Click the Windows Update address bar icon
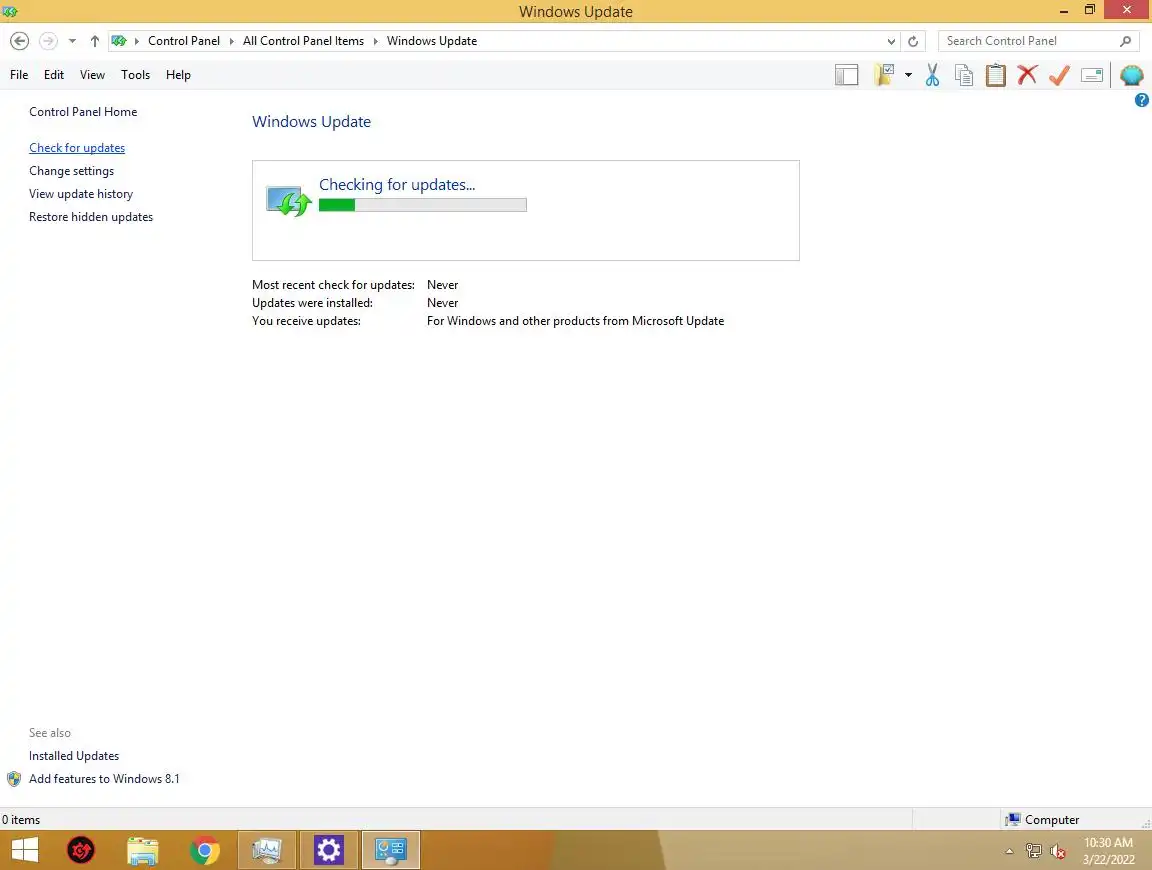Image resolution: width=1152 pixels, height=870 pixels. pyautogui.click(x=119, y=41)
